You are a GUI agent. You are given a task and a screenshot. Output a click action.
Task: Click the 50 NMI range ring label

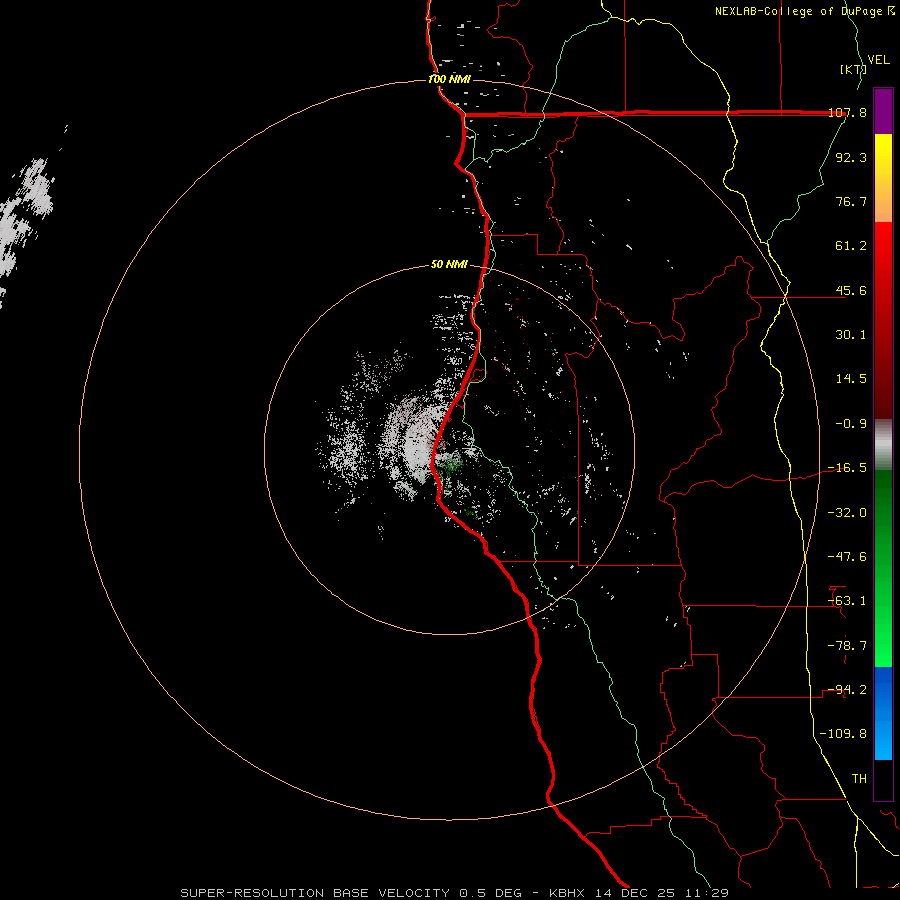[449, 265]
